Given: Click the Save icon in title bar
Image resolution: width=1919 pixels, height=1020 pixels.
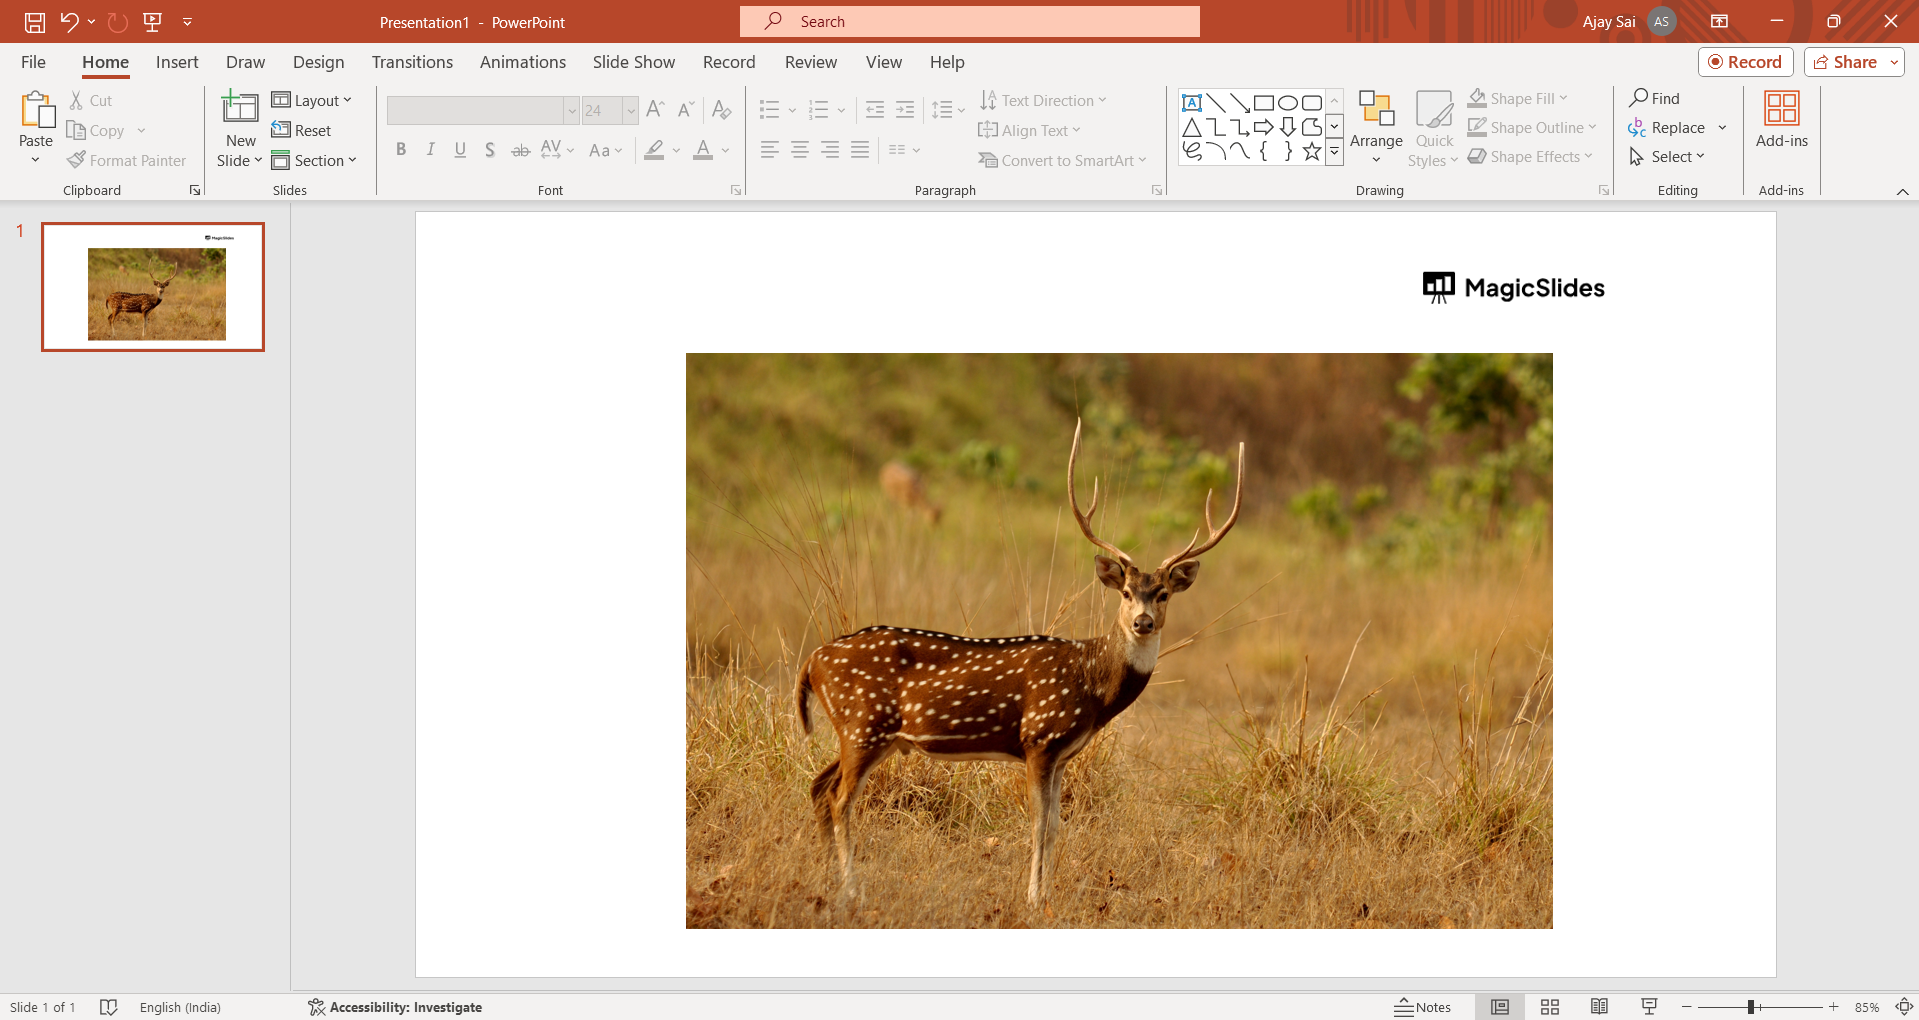Looking at the screenshot, I should tap(35, 22).
